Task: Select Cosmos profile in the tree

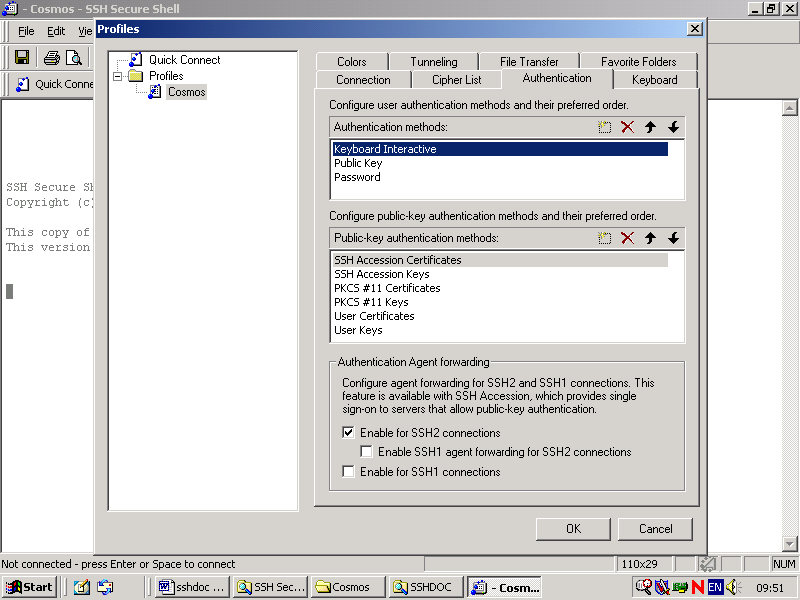Action: (x=186, y=92)
